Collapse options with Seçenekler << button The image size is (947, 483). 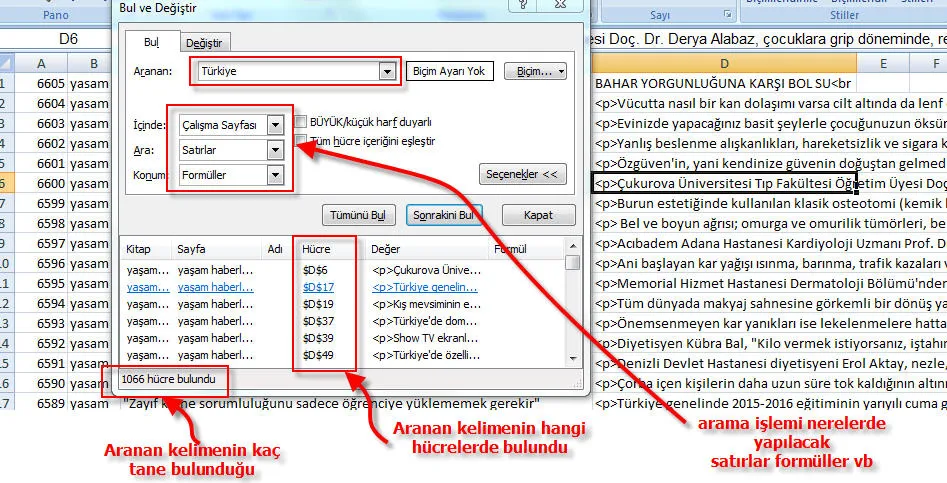point(523,174)
